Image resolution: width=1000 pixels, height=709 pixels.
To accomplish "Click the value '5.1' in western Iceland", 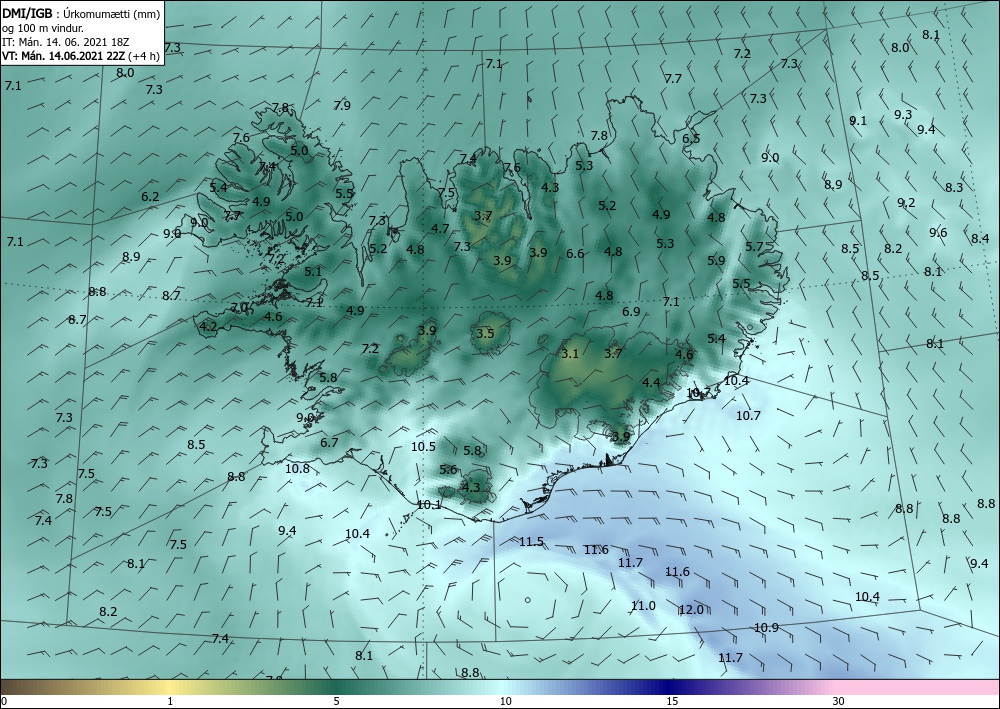I will click(313, 272).
